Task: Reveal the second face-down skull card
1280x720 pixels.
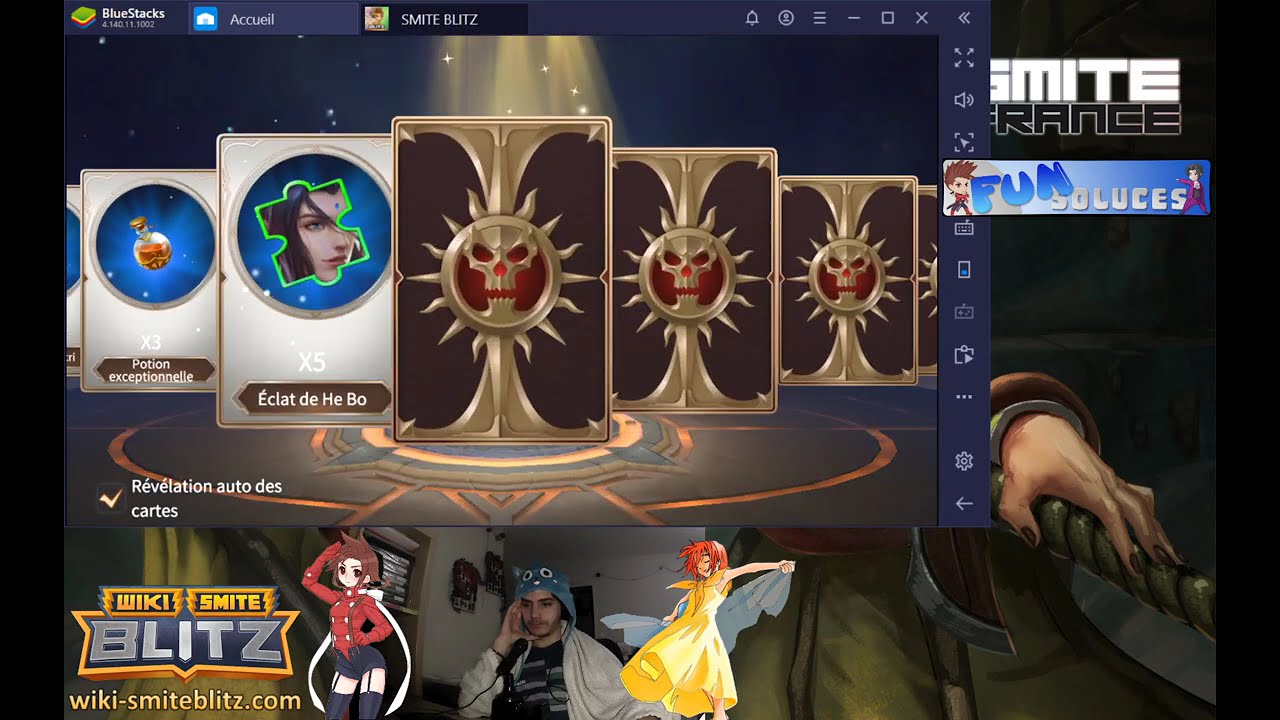Action: point(694,280)
